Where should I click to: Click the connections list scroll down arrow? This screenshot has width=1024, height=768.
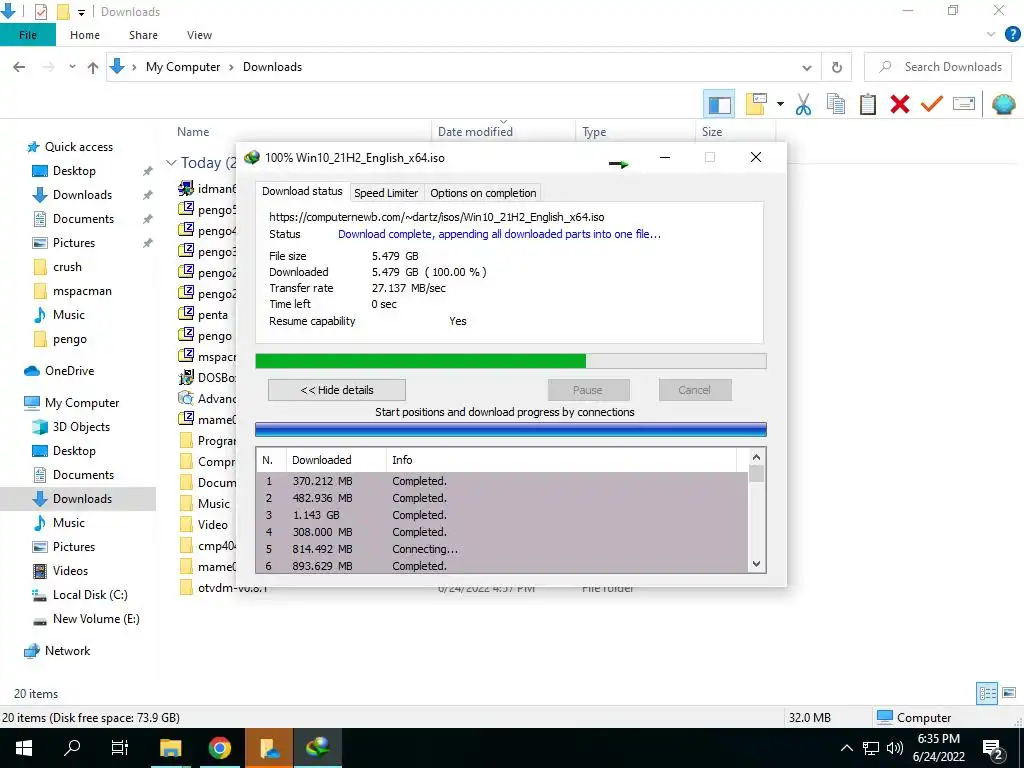tap(756, 564)
